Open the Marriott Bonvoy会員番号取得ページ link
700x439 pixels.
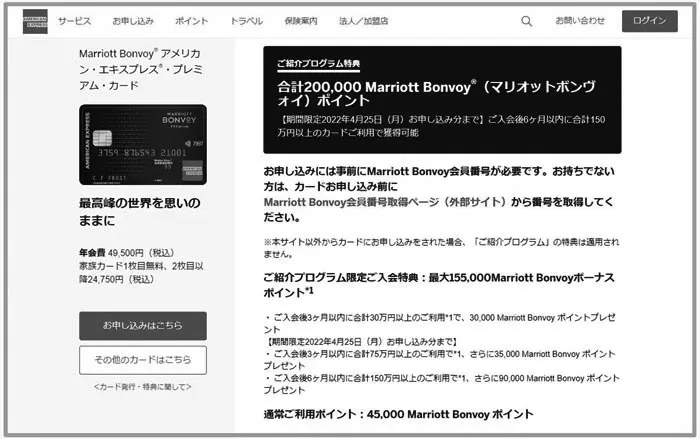pyautogui.click(x=385, y=202)
